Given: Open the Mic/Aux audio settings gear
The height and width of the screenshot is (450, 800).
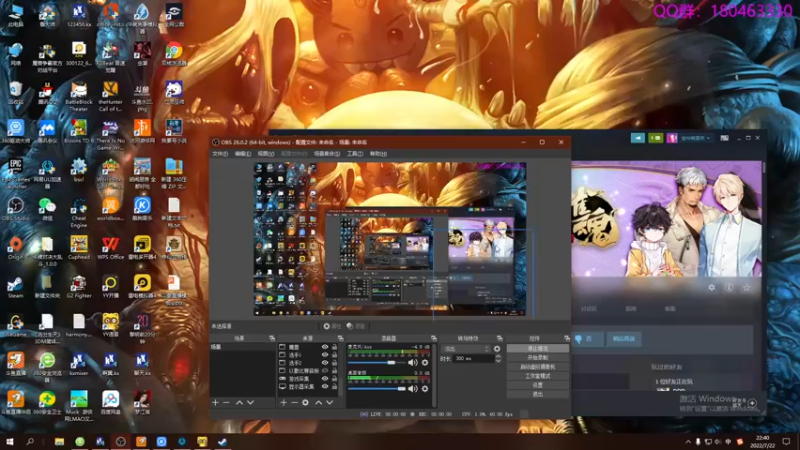Looking at the screenshot, I should (x=424, y=363).
